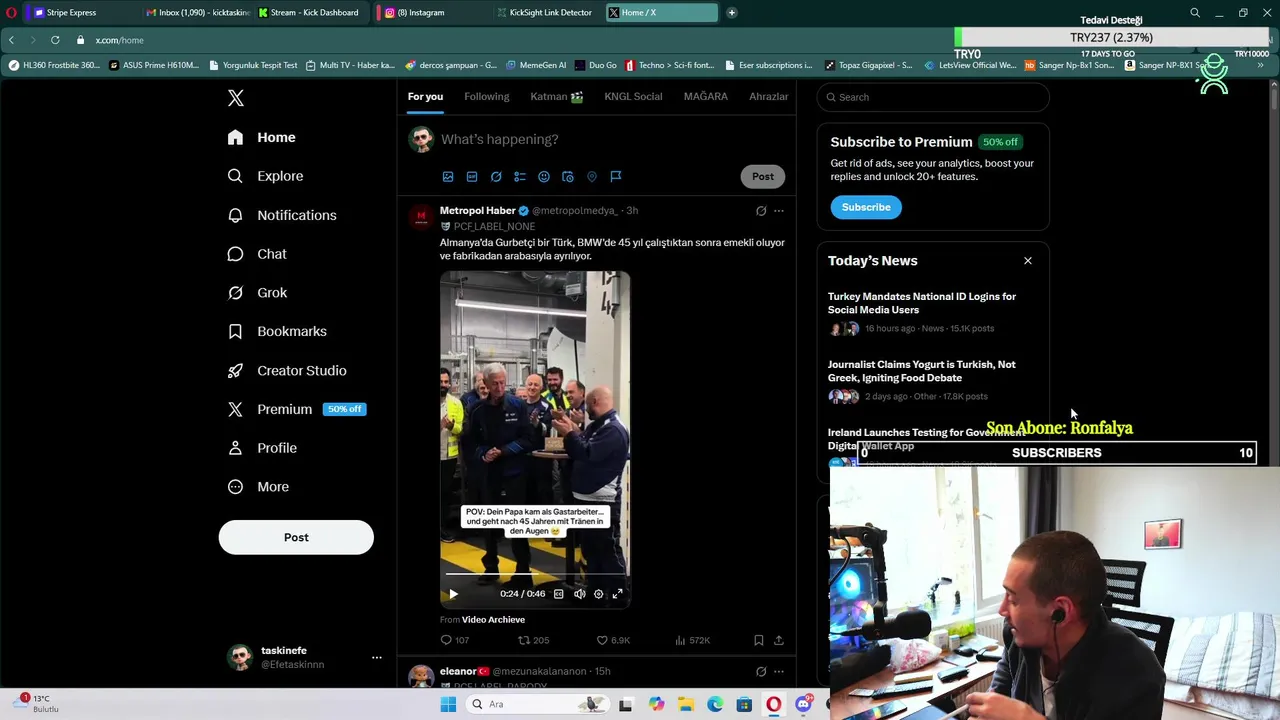Open emoji picker in composer
This screenshot has width=1280, height=720.
point(544,177)
